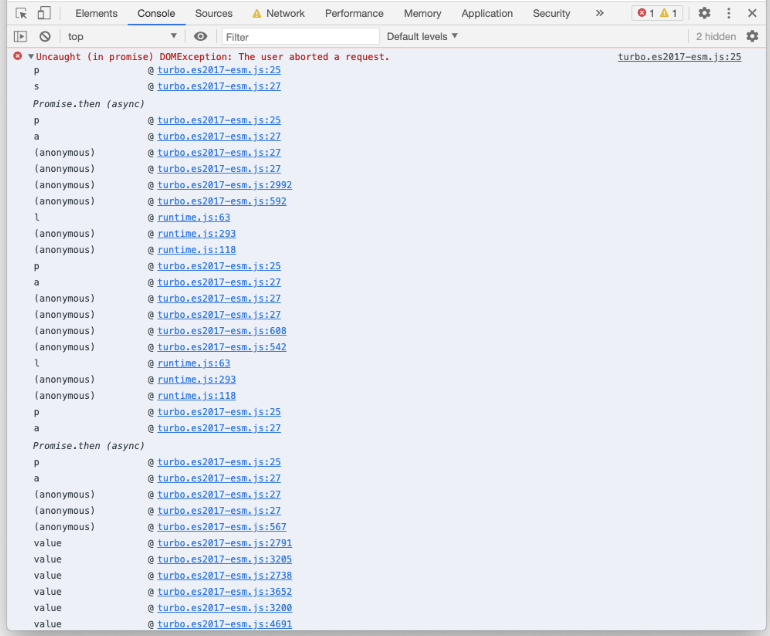Open source link at the right of the error message
The image size is (770, 636).
coord(679,56)
